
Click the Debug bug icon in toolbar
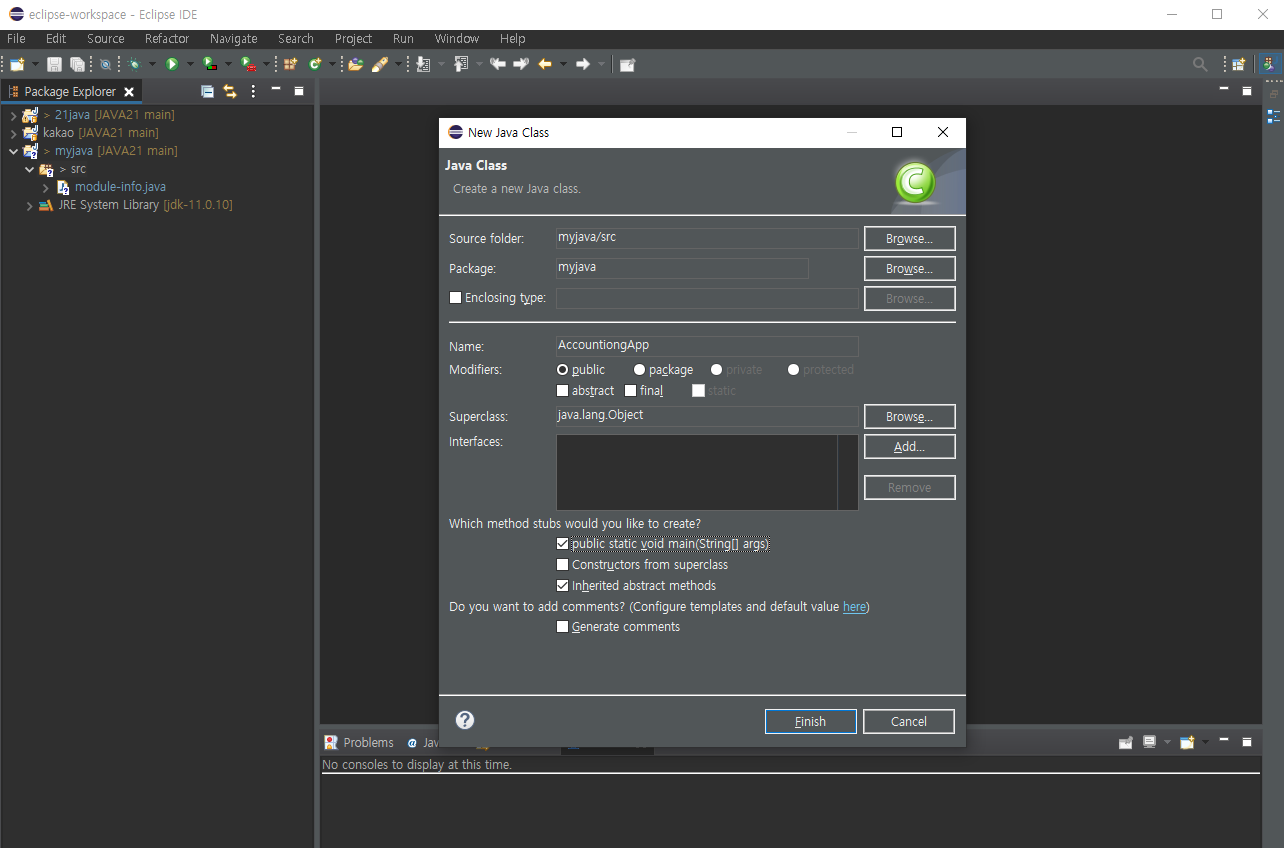(x=134, y=64)
